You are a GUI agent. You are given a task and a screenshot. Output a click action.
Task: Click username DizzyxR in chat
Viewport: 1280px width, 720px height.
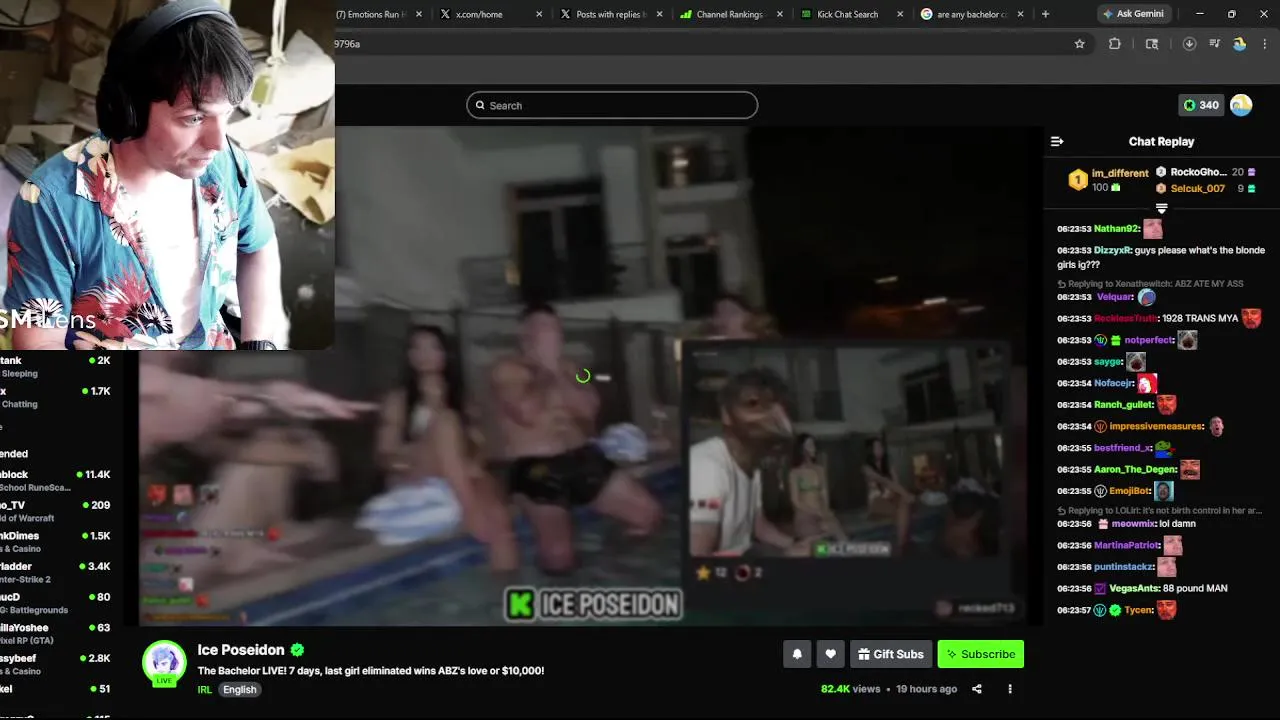tap(1112, 251)
